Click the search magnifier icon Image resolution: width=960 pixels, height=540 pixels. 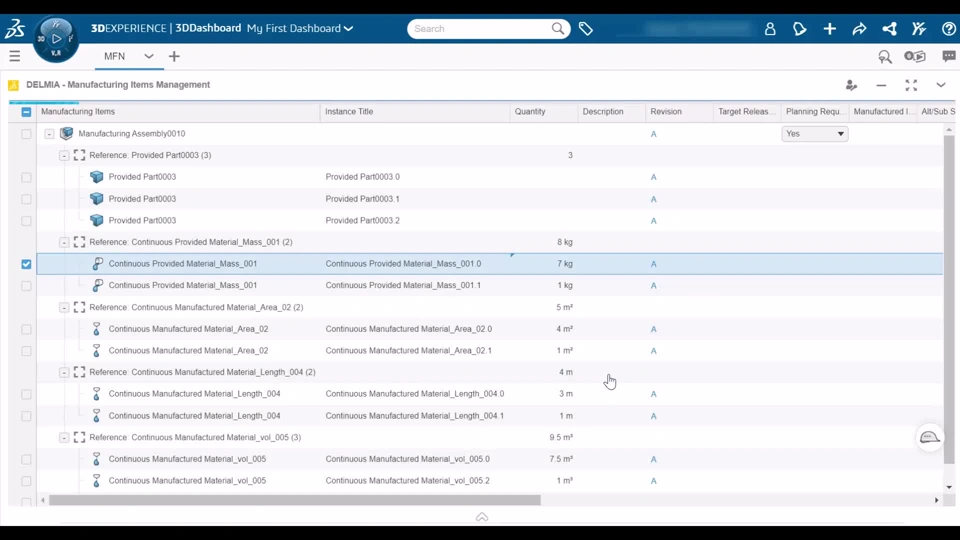558,29
